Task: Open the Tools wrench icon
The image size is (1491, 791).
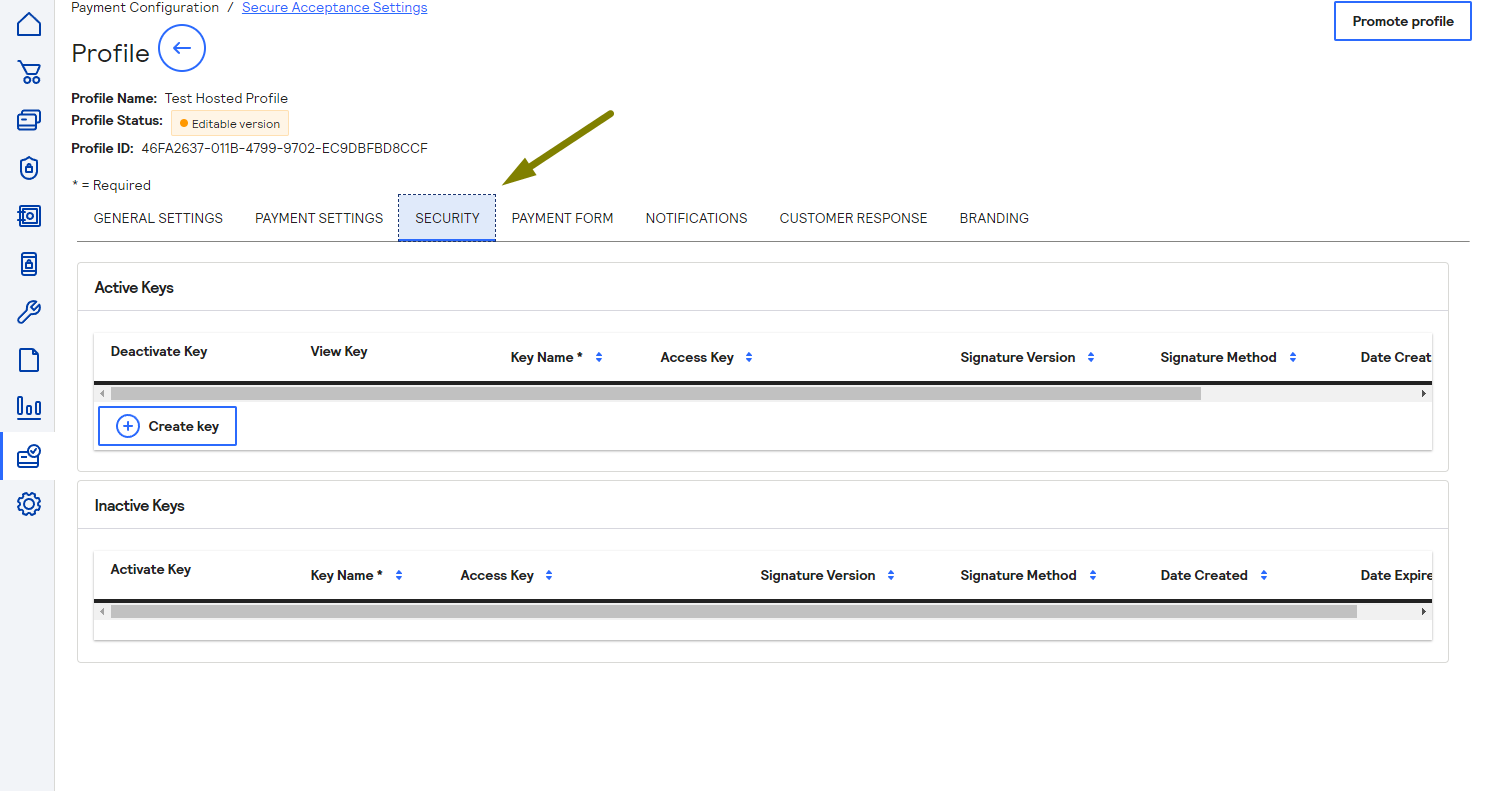Action: pyautogui.click(x=29, y=311)
